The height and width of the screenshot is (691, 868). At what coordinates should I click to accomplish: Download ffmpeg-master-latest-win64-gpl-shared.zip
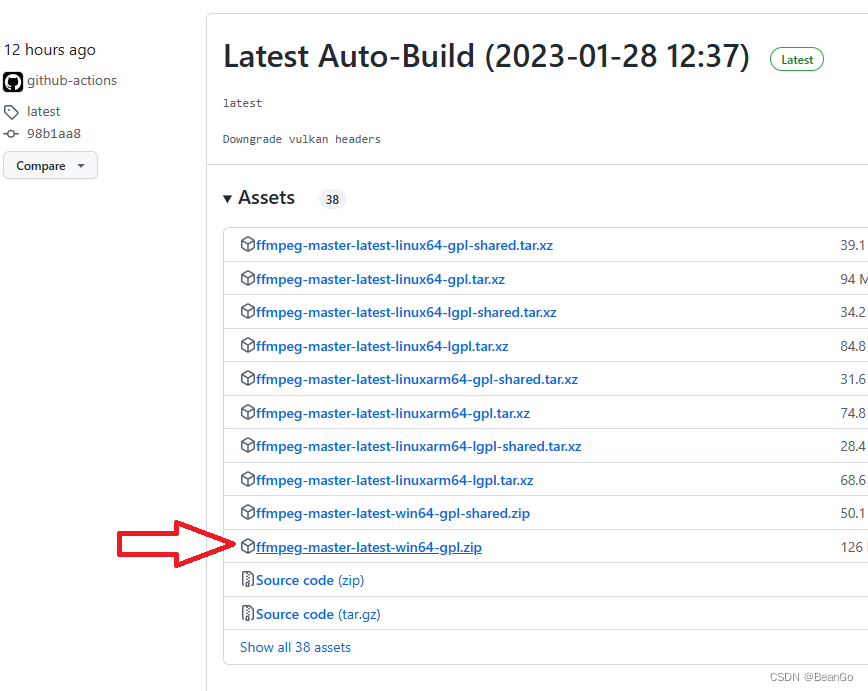point(392,513)
